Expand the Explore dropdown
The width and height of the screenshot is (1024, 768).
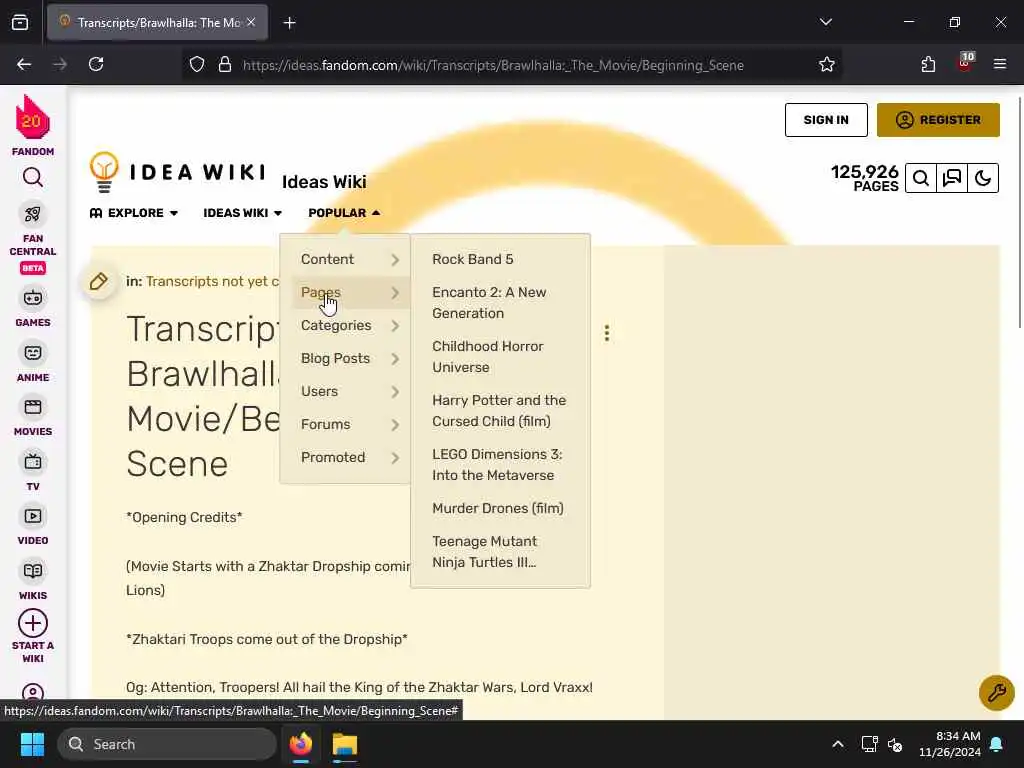pos(134,213)
